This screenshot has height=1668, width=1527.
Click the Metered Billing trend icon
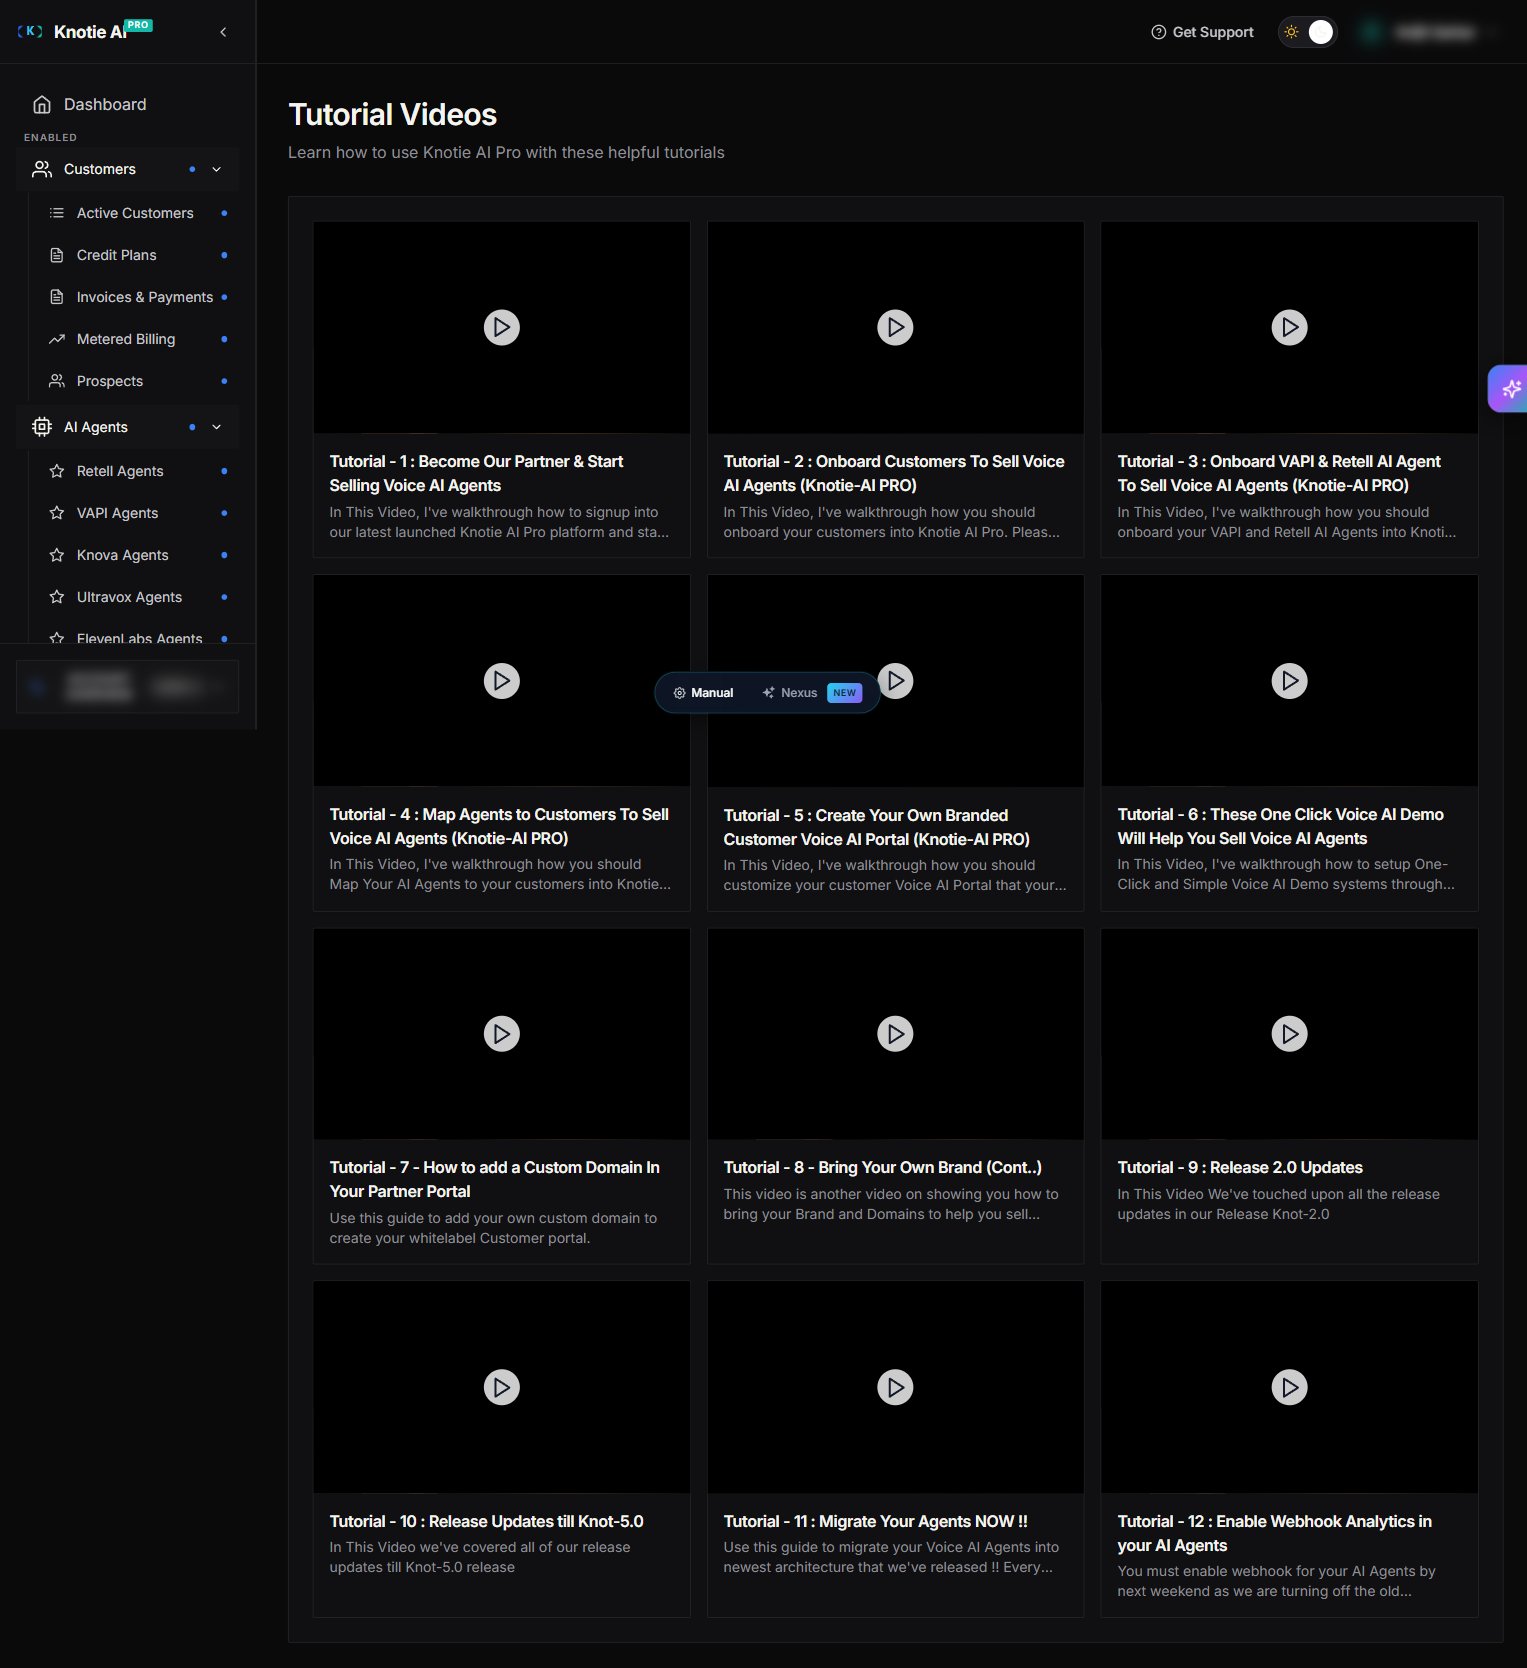57,339
